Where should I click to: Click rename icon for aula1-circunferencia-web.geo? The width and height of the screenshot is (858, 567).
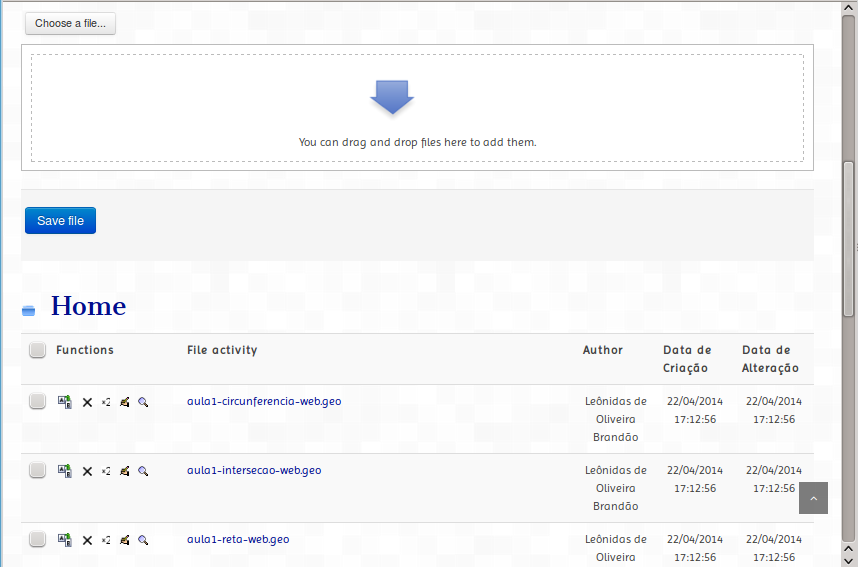point(65,402)
